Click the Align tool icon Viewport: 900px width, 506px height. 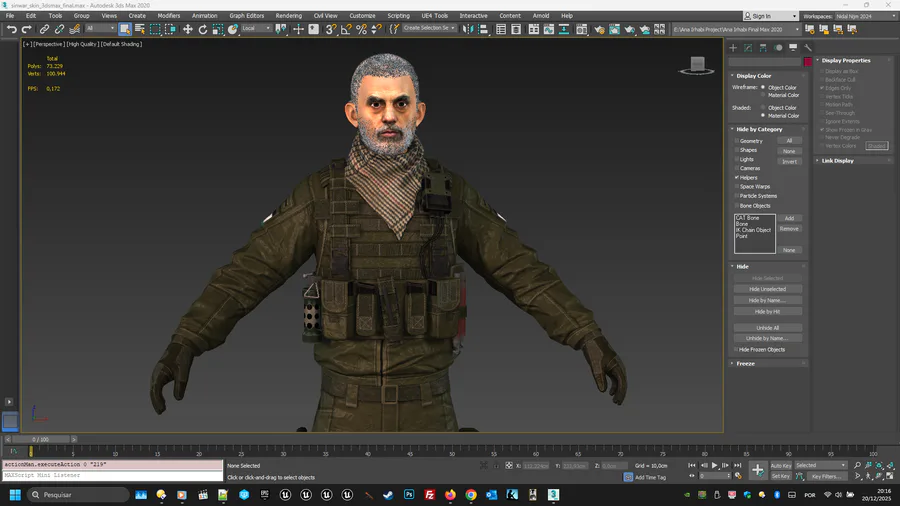(483, 29)
